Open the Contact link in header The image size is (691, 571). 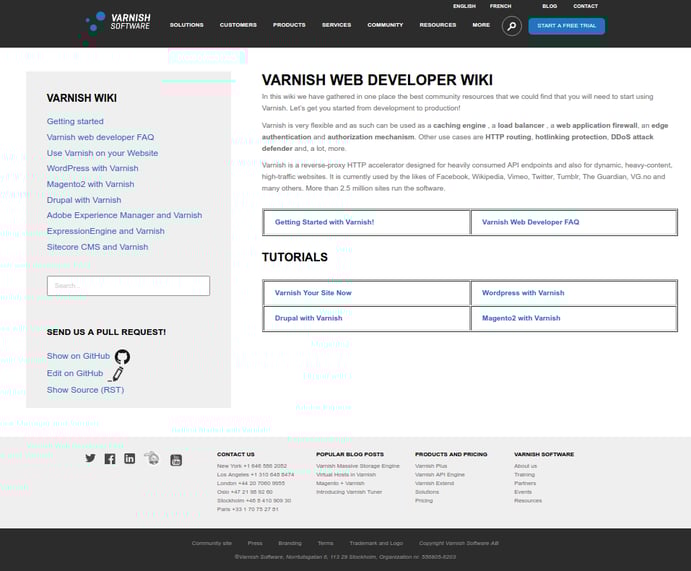585,6
